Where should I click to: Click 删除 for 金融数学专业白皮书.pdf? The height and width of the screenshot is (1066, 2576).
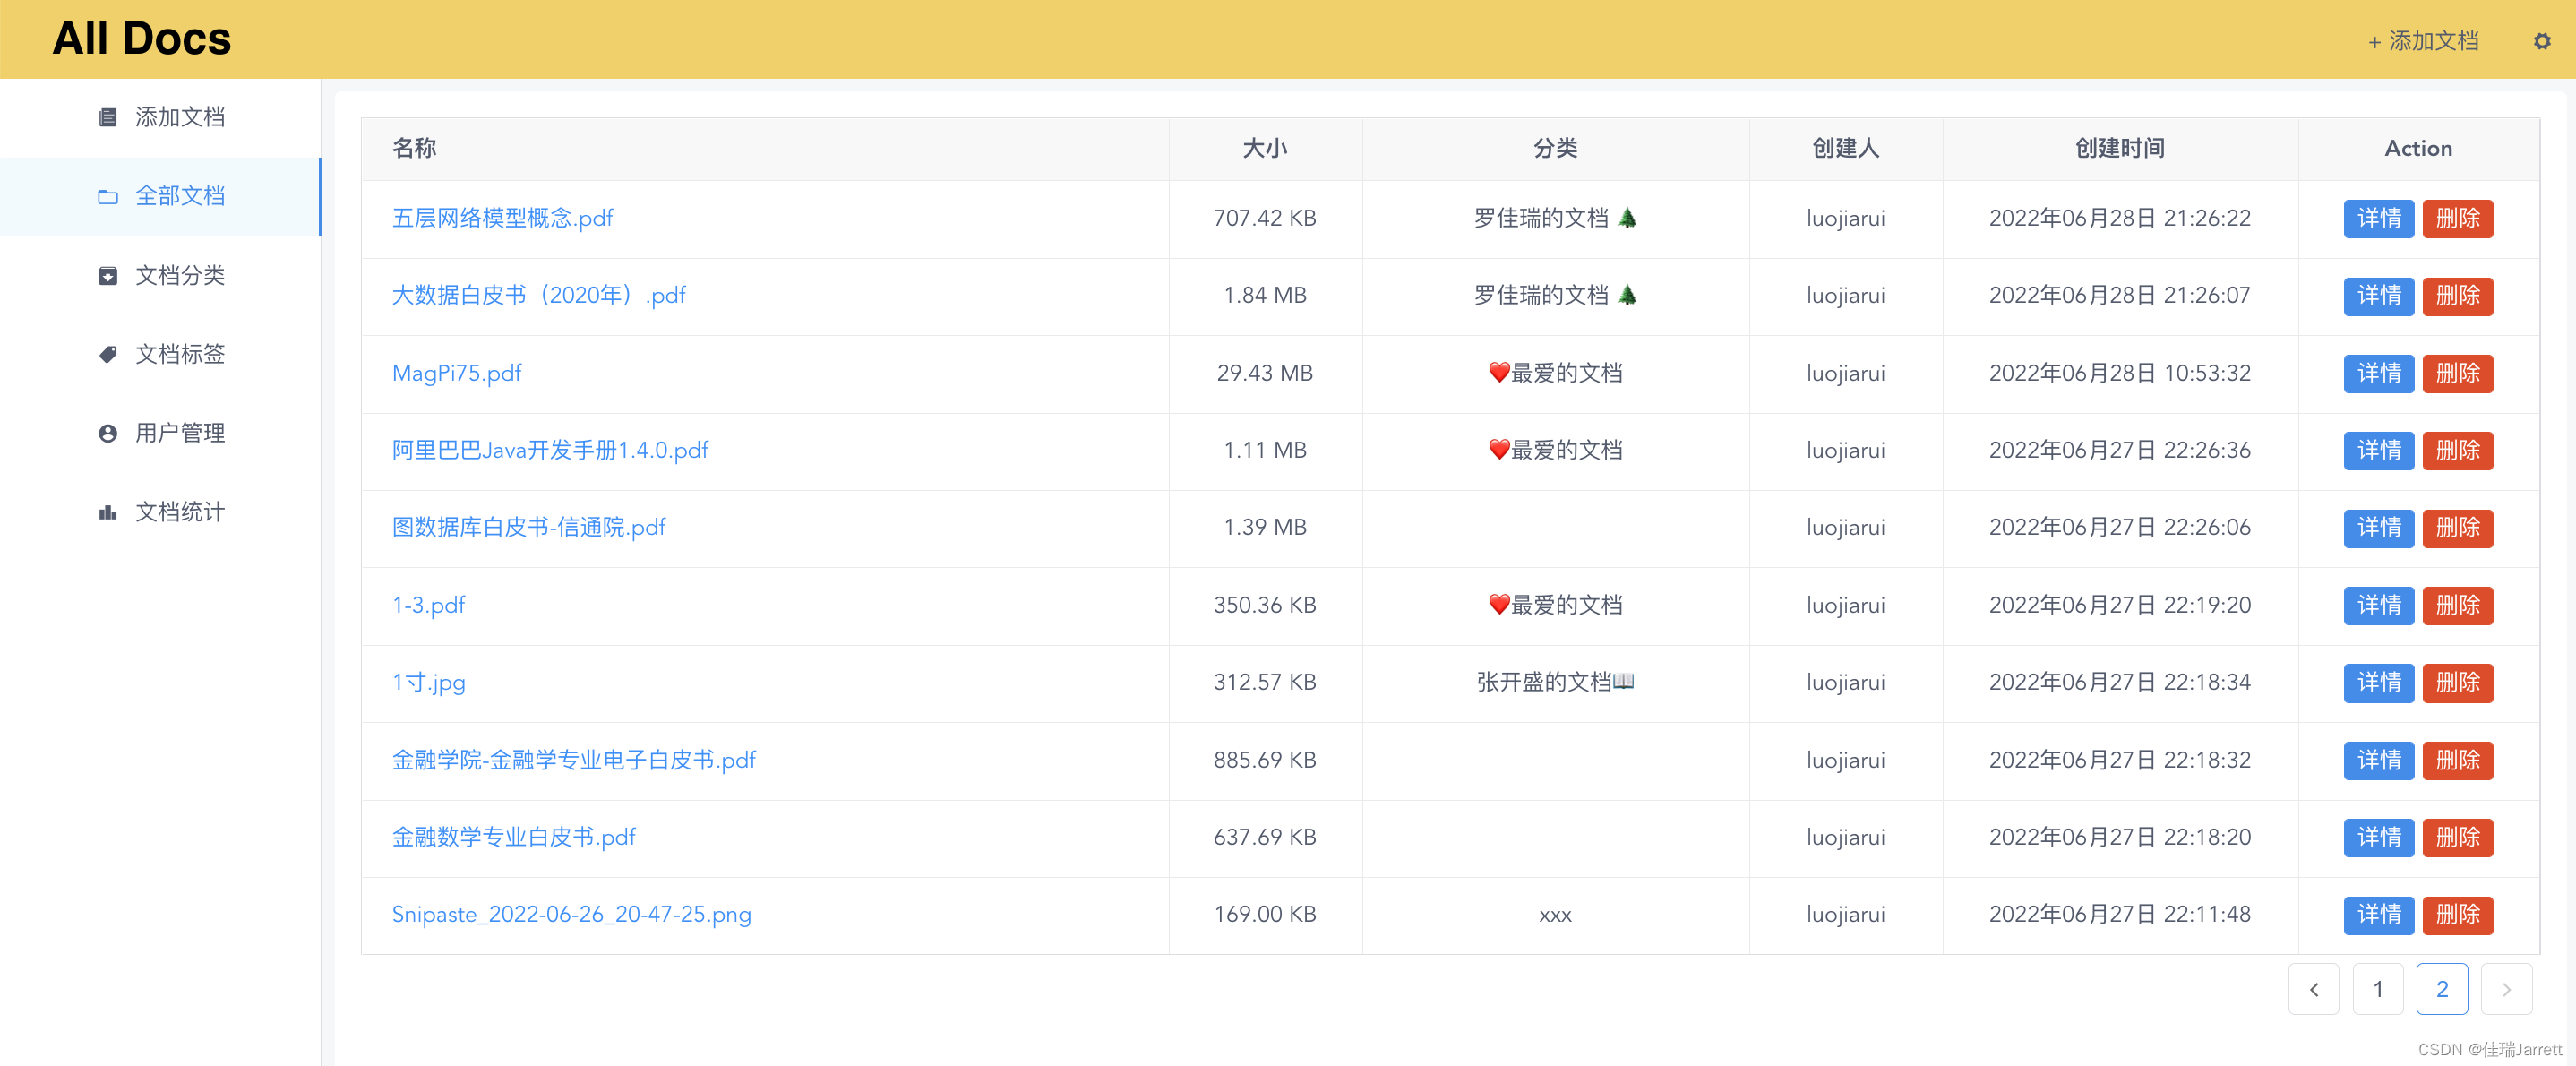point(2457,837)
